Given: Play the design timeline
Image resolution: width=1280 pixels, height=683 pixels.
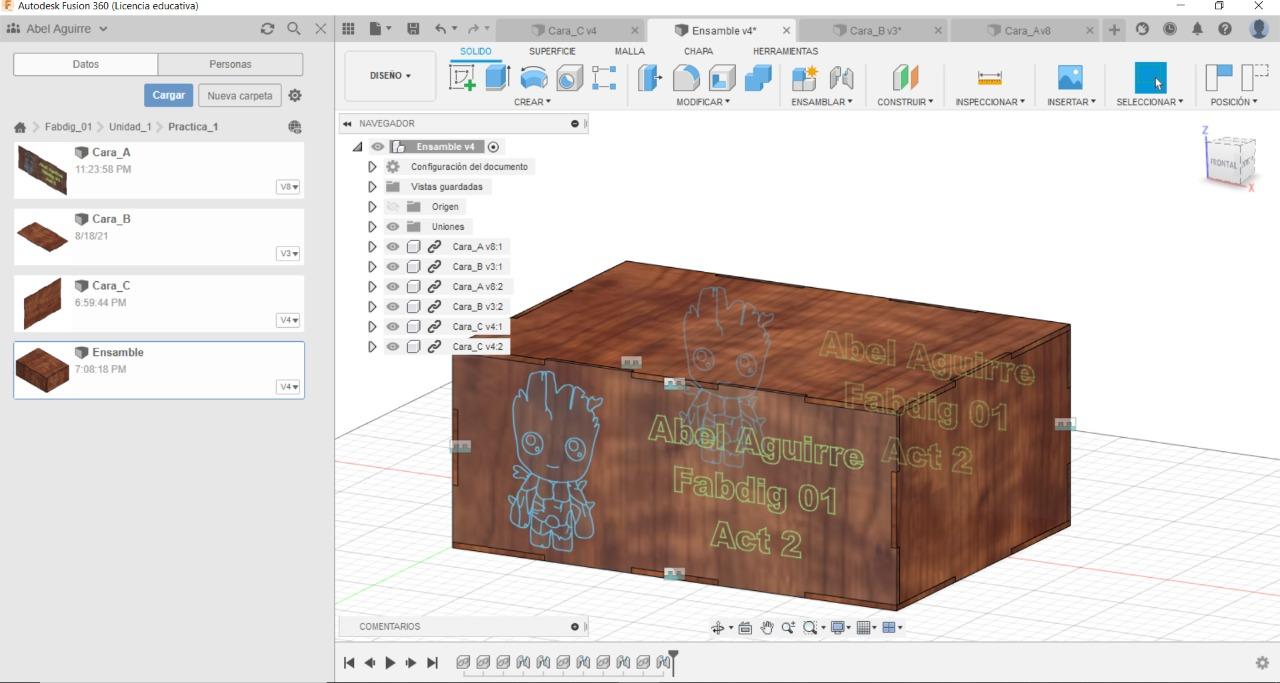Looking at the screenshot, I should (390, 663).
